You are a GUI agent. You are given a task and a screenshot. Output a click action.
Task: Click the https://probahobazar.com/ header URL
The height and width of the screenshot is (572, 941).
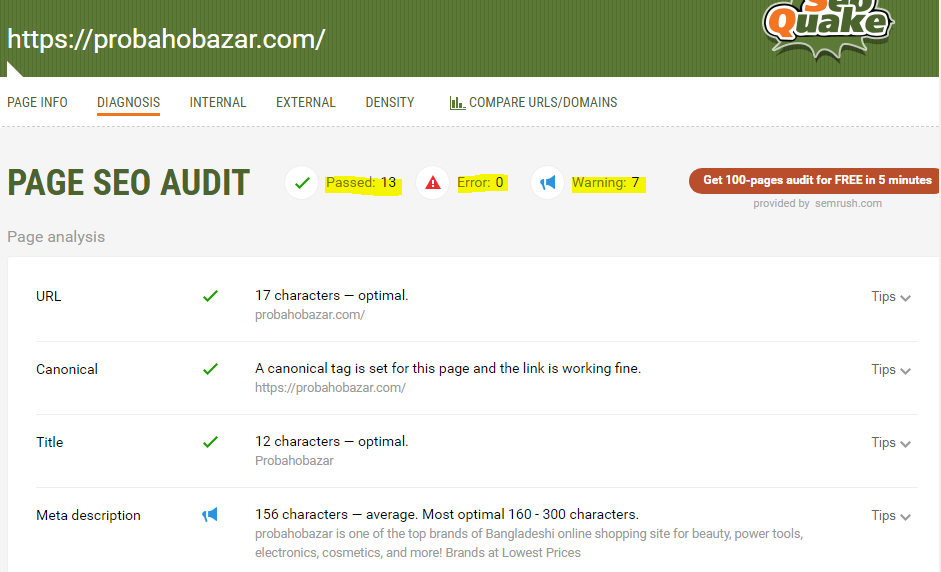[x=166, y=40]
